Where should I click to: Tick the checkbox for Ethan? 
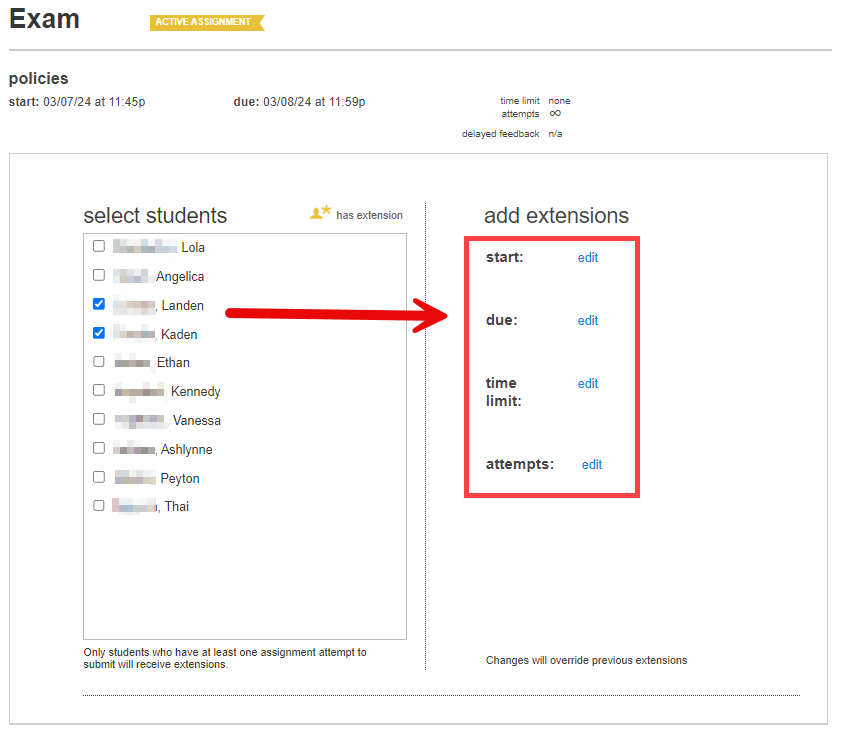(x=99, y=361)
